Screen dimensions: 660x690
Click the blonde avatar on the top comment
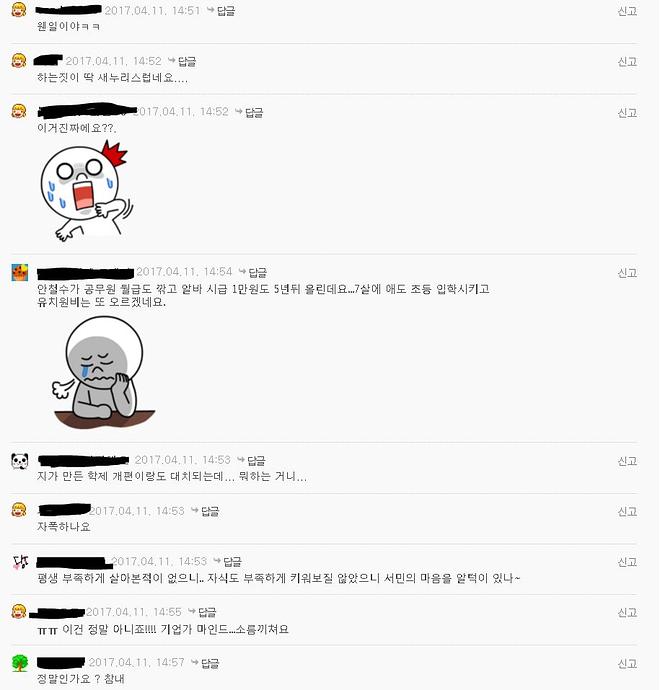[18, 9]
